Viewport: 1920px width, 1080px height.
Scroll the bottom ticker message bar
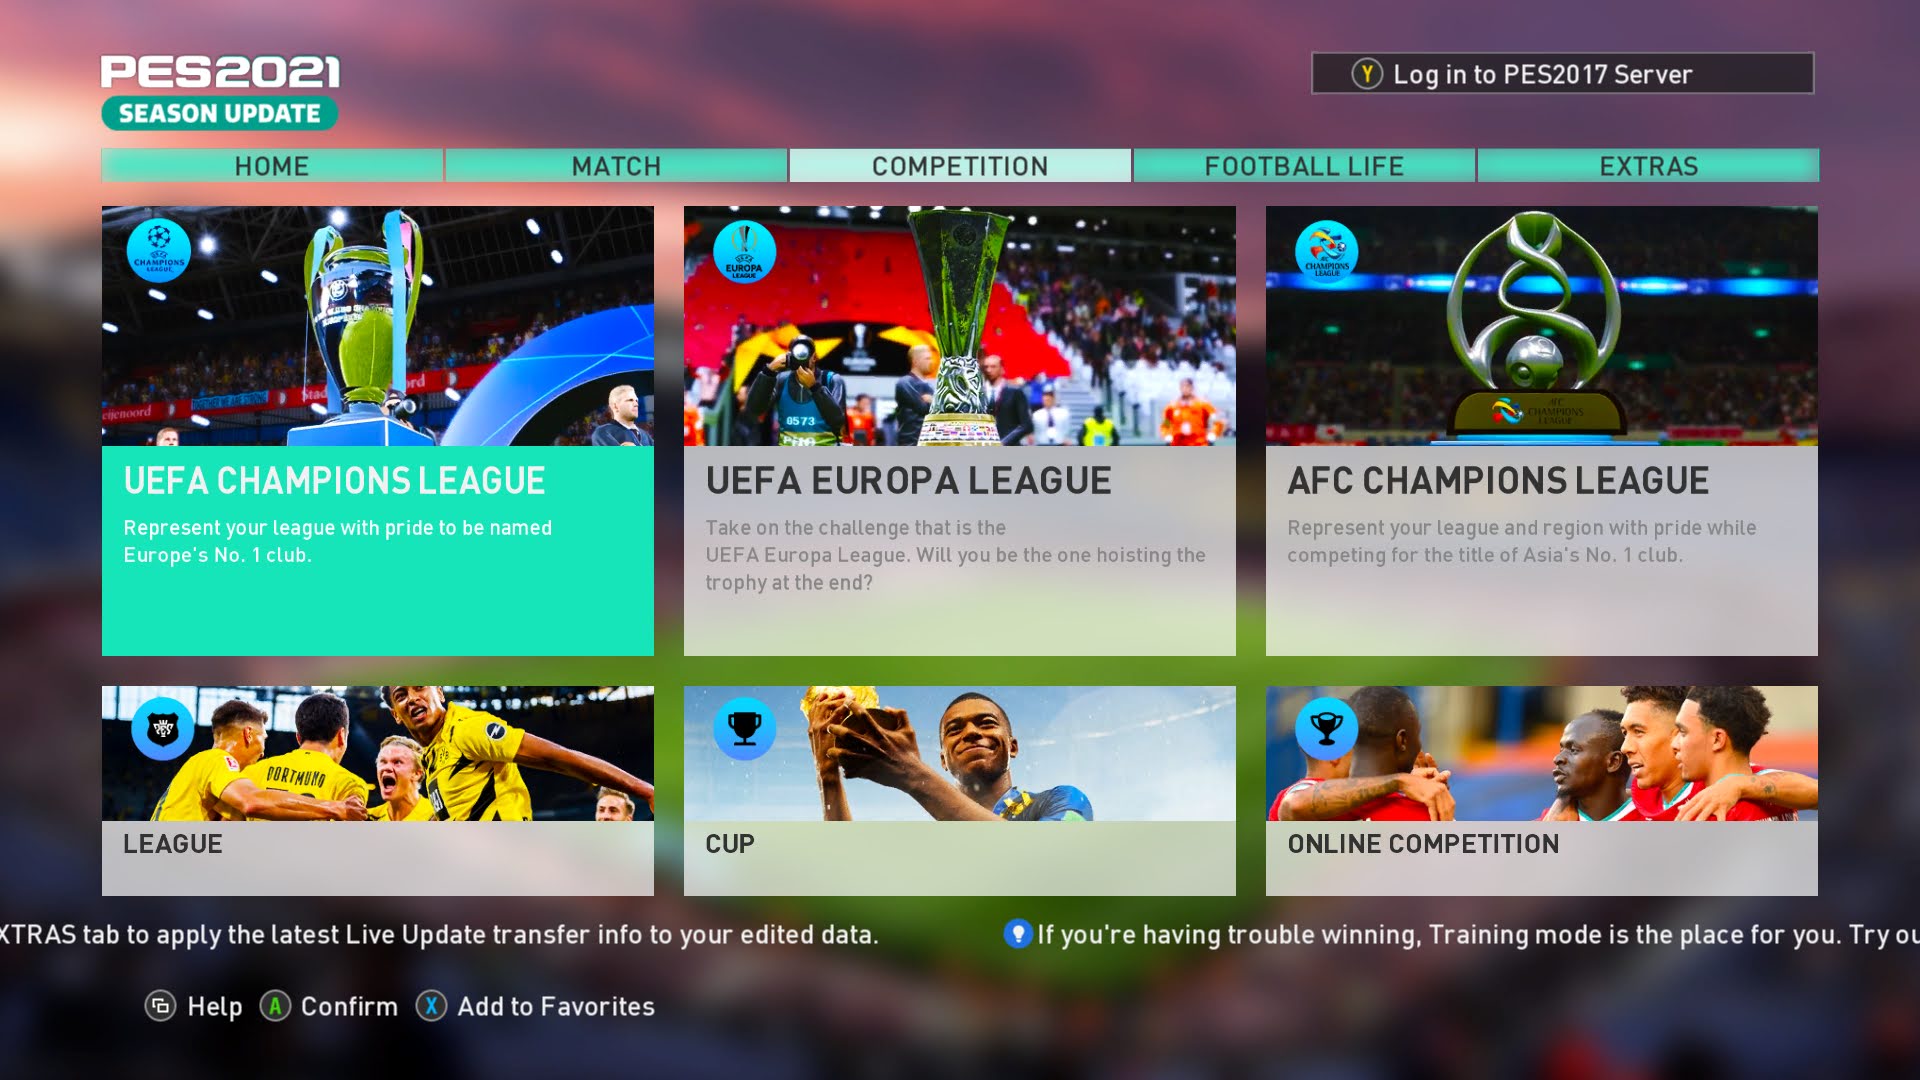[960, 934]
